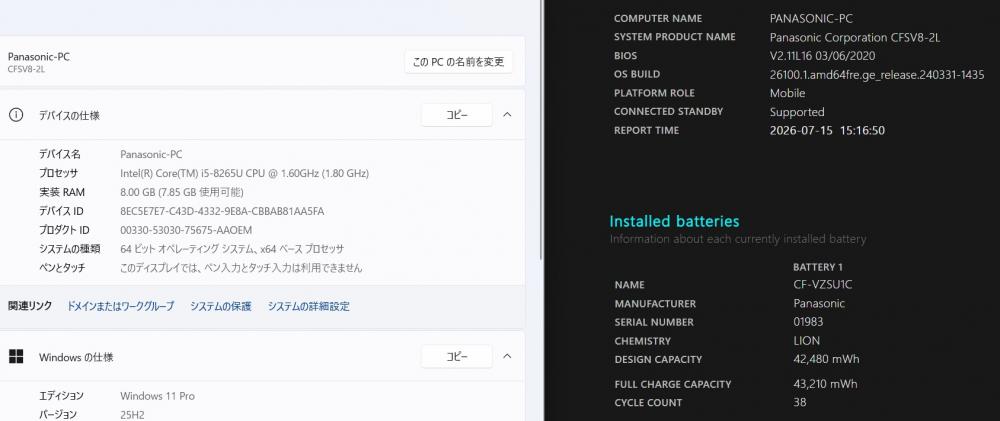Select the CFSV8-2L model text under PC name

(26, 69)
